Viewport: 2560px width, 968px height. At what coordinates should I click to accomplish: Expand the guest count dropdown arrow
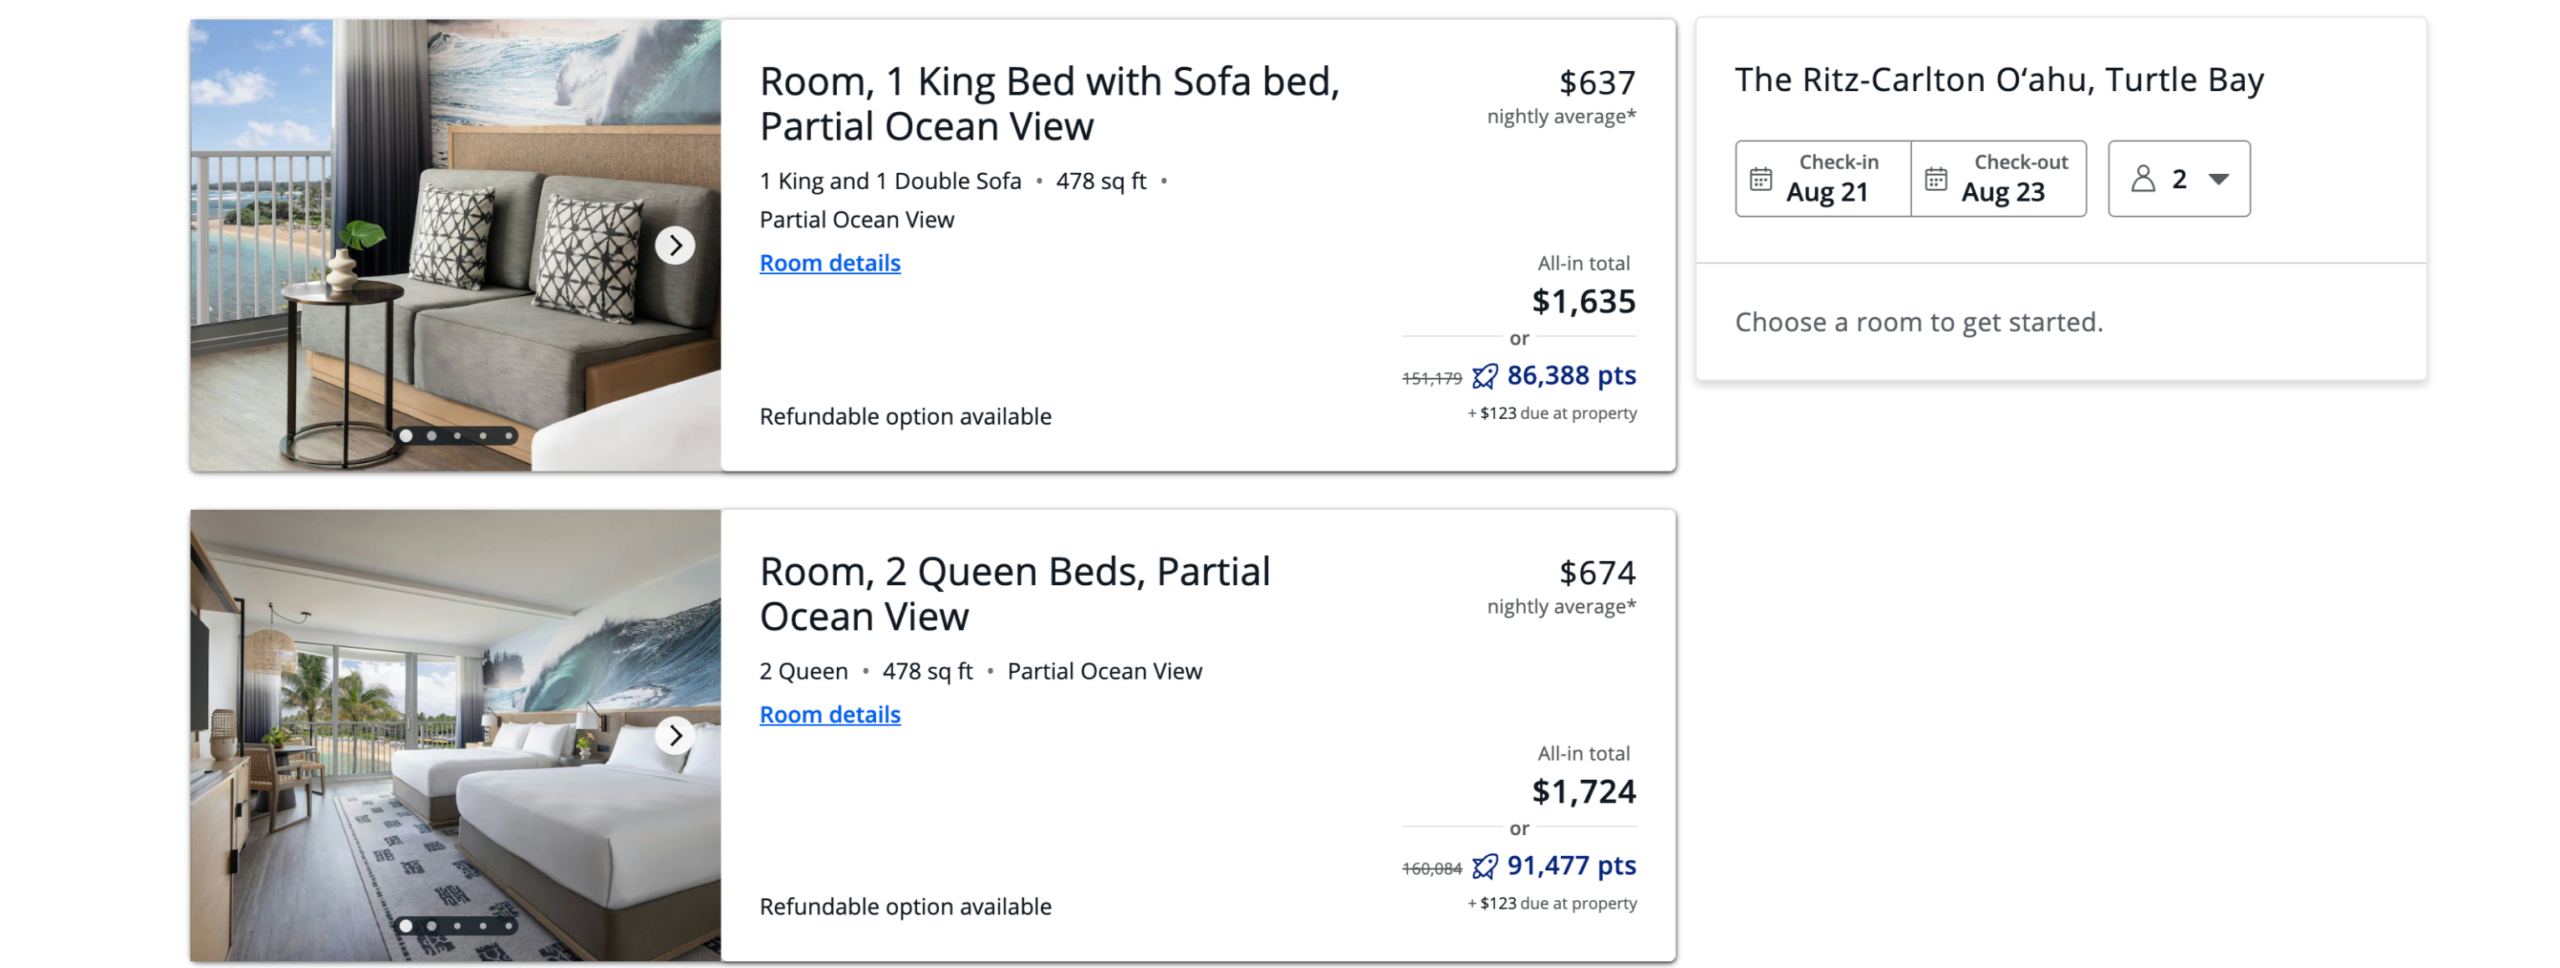pos(2218,179)
